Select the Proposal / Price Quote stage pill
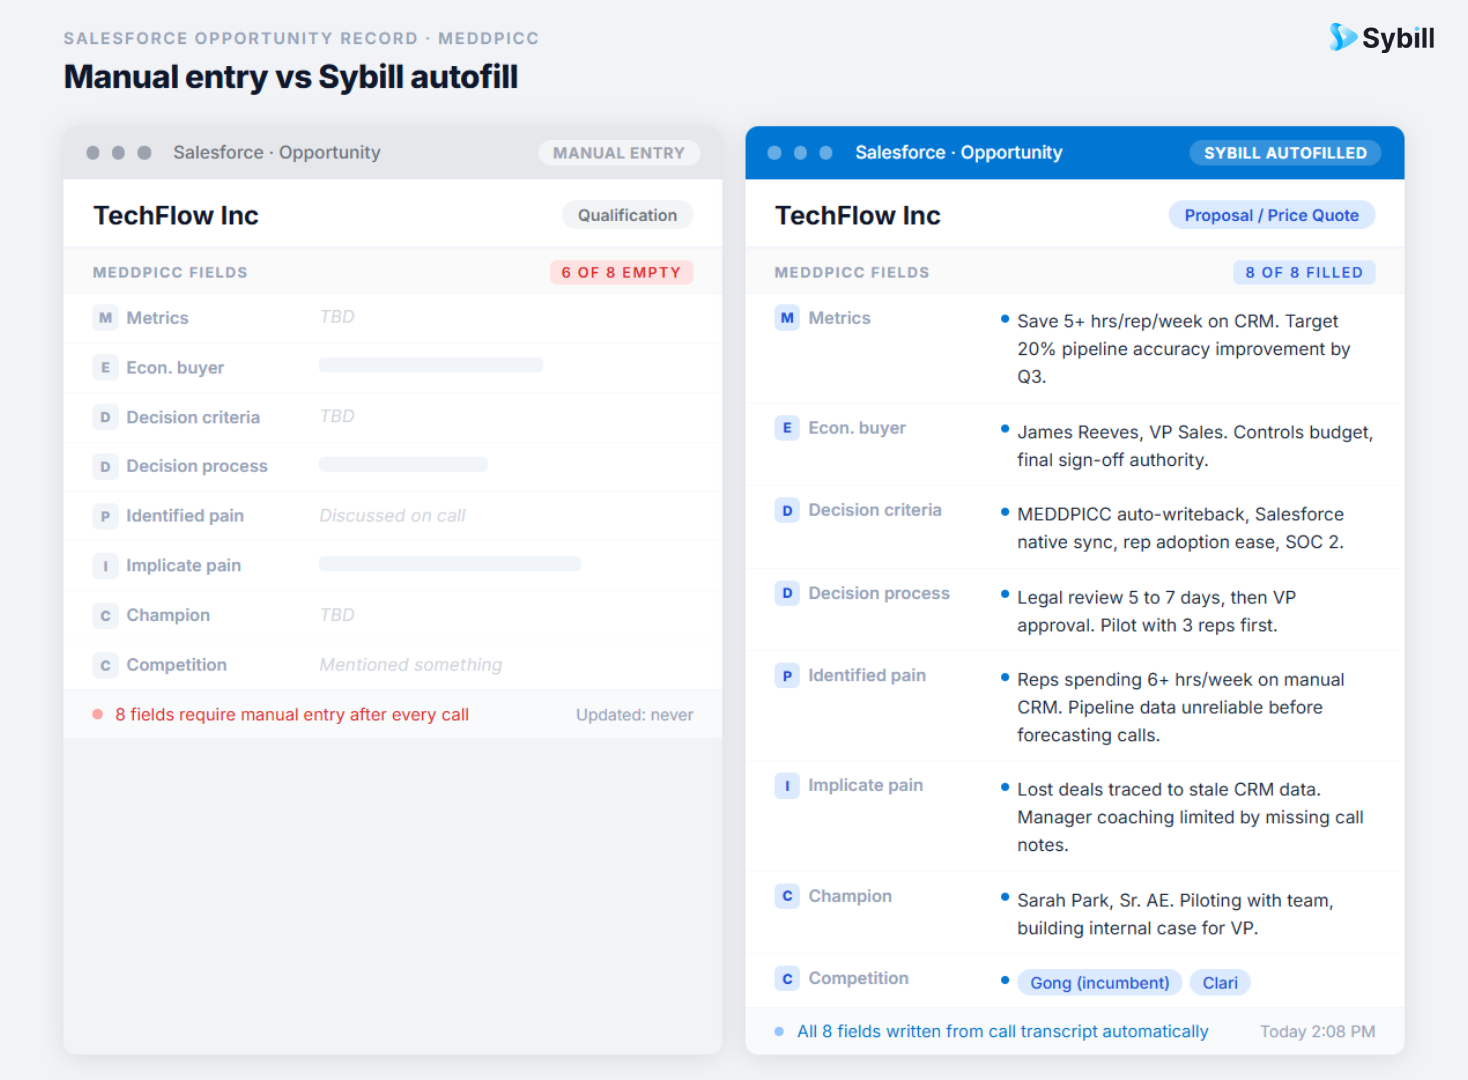The height and width of the screenshot is (1080, 1468). 1271,215
